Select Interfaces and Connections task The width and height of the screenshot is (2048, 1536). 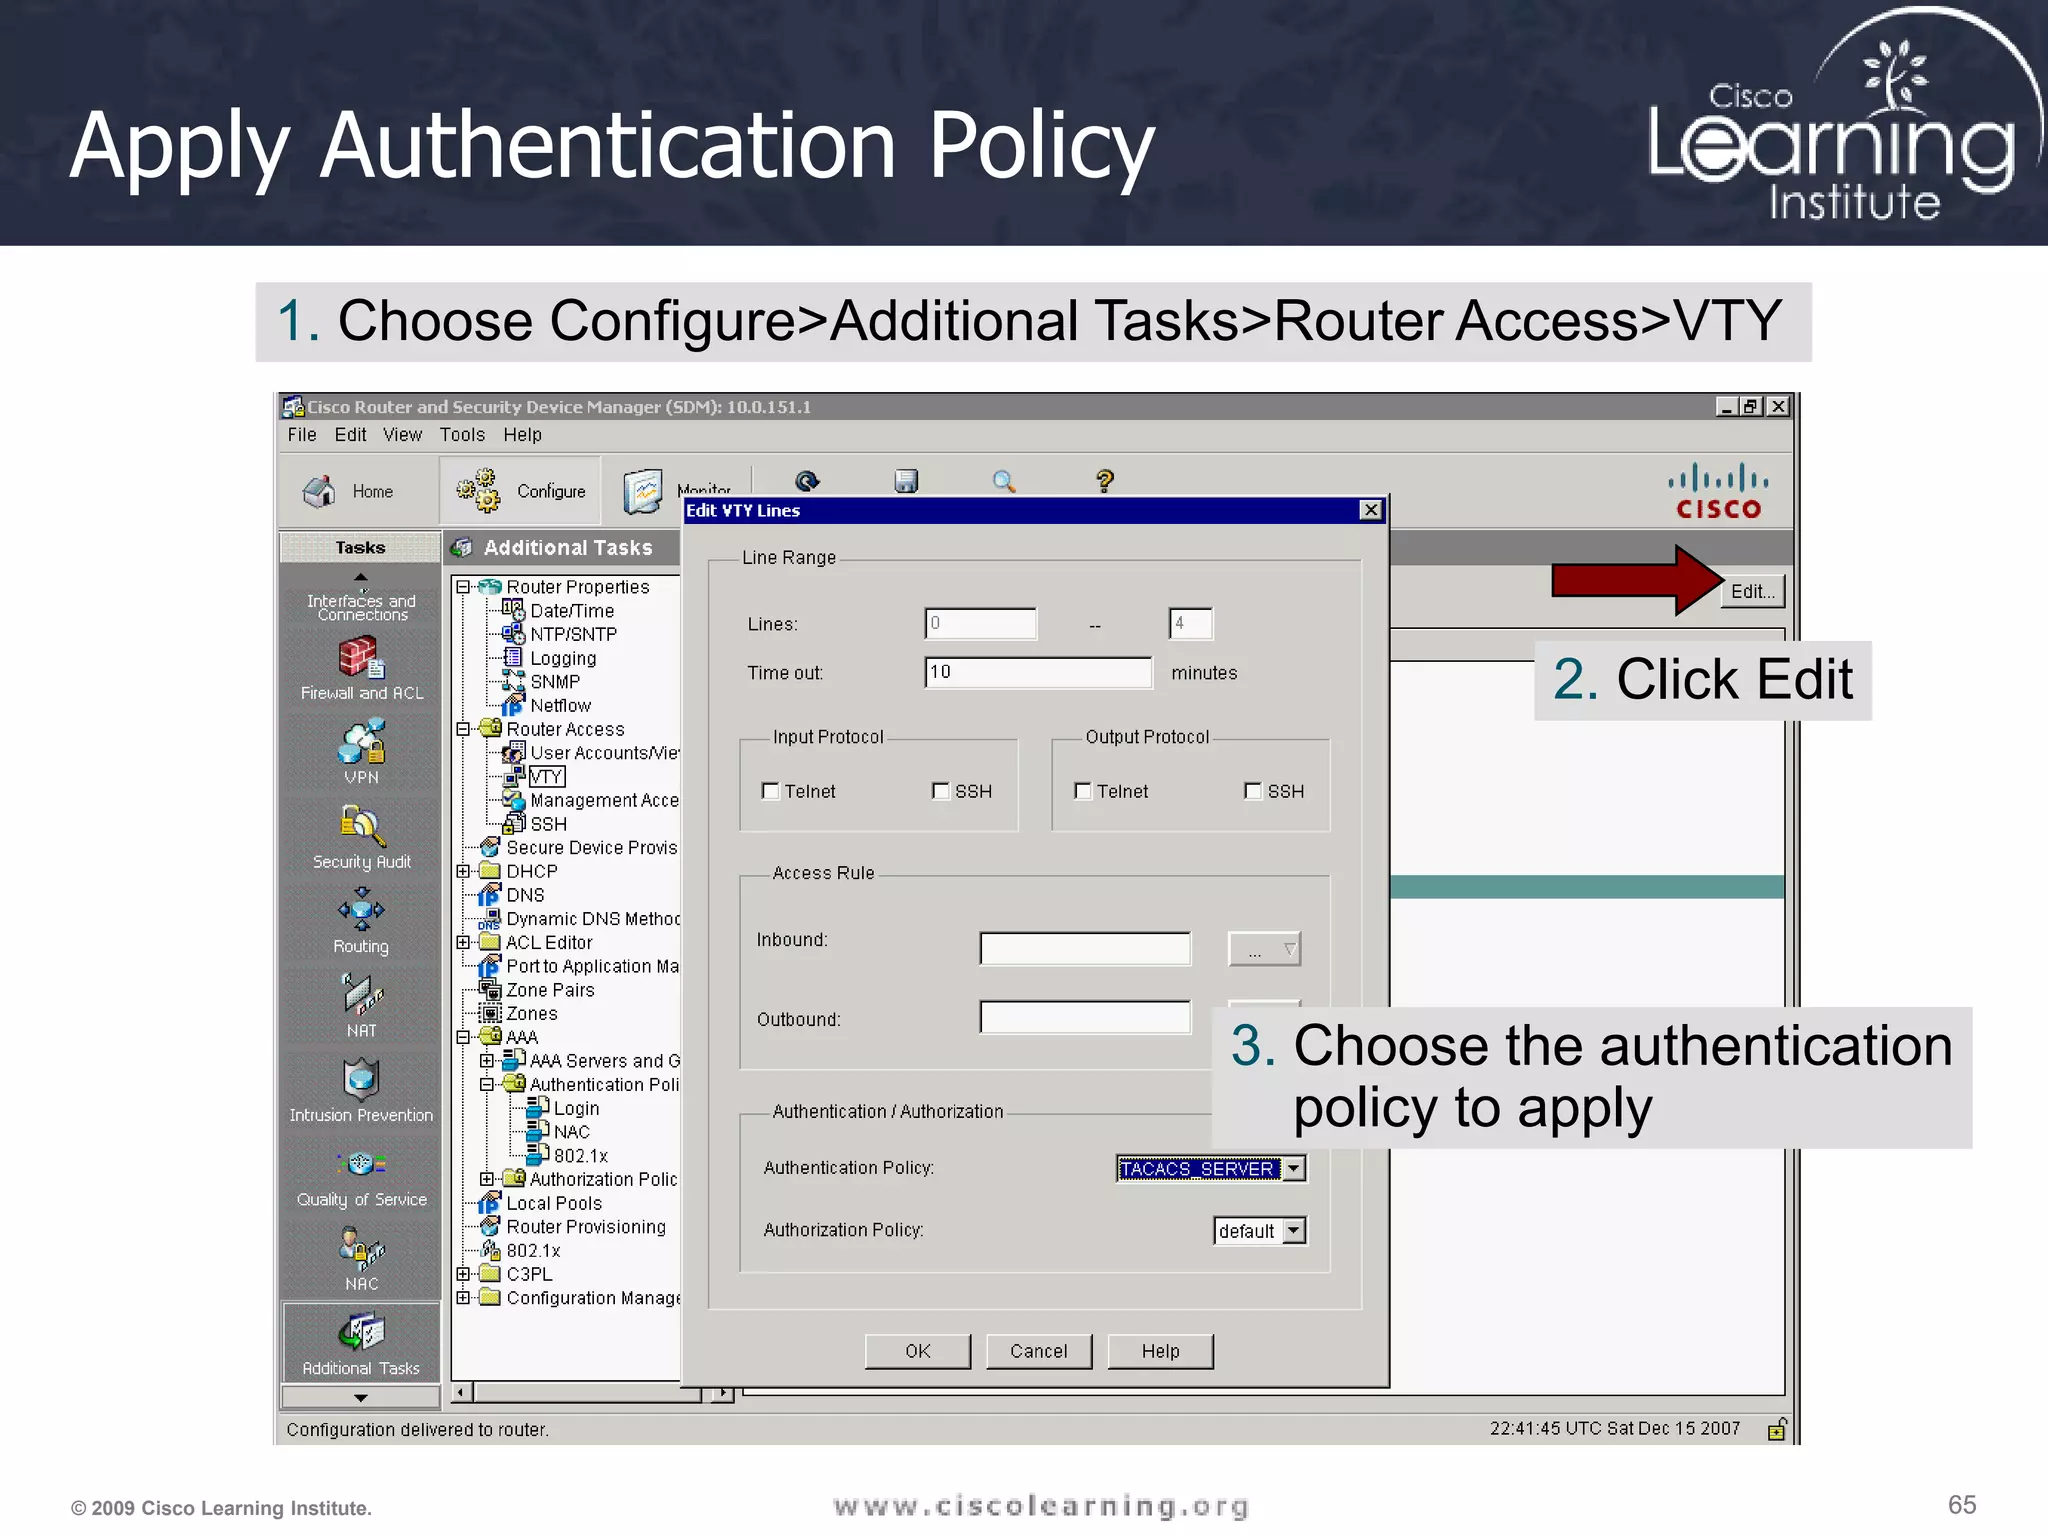pyautogui.click(x=361, y=607)
